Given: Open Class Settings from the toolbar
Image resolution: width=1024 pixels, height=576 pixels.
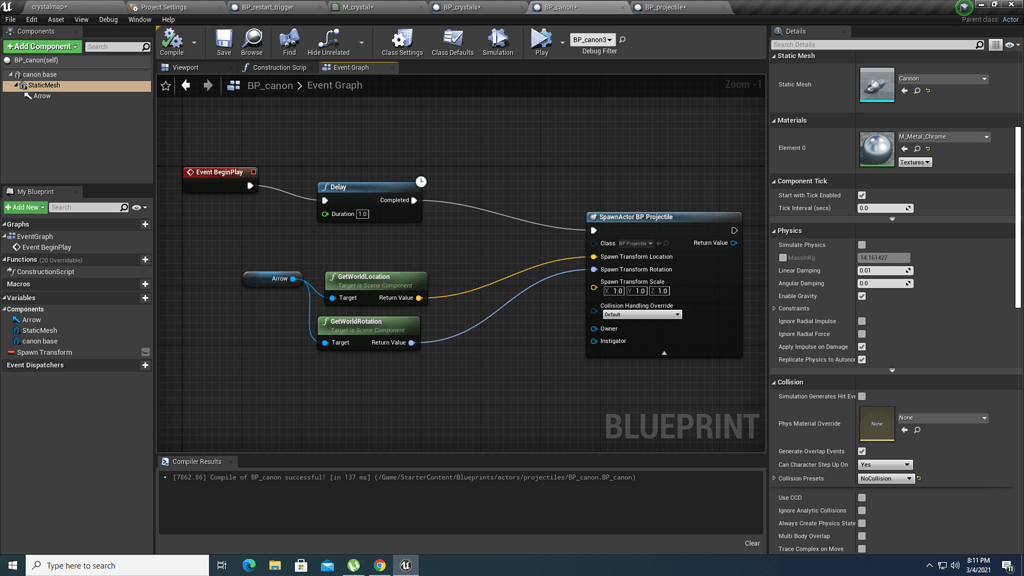Looking at the screenshot, I should (x=402, y=41).
